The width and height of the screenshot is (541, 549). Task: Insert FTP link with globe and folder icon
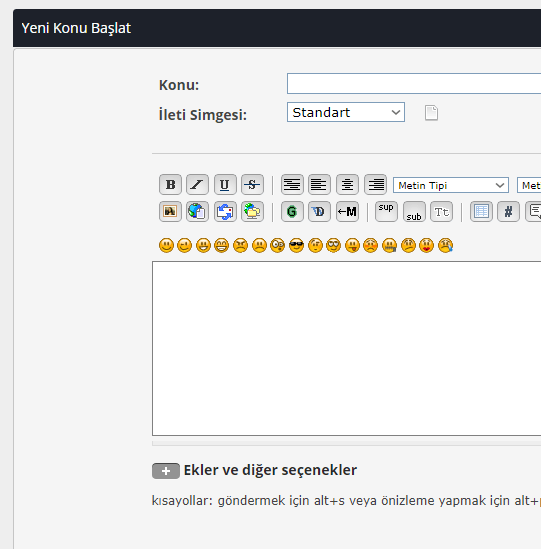[x=252, y=211]
